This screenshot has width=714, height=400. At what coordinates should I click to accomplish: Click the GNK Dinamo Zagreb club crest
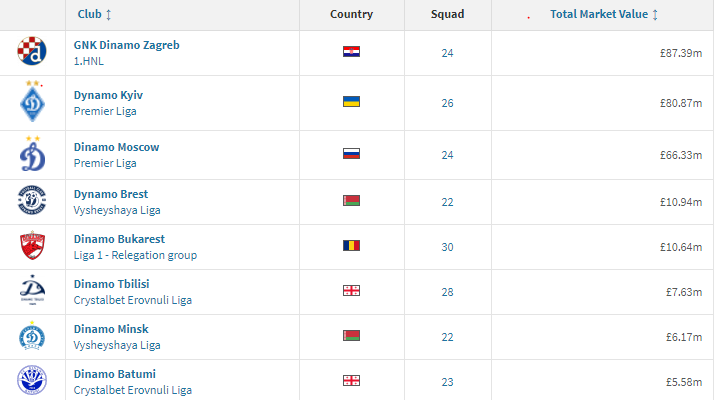click(x=32, y=51)
